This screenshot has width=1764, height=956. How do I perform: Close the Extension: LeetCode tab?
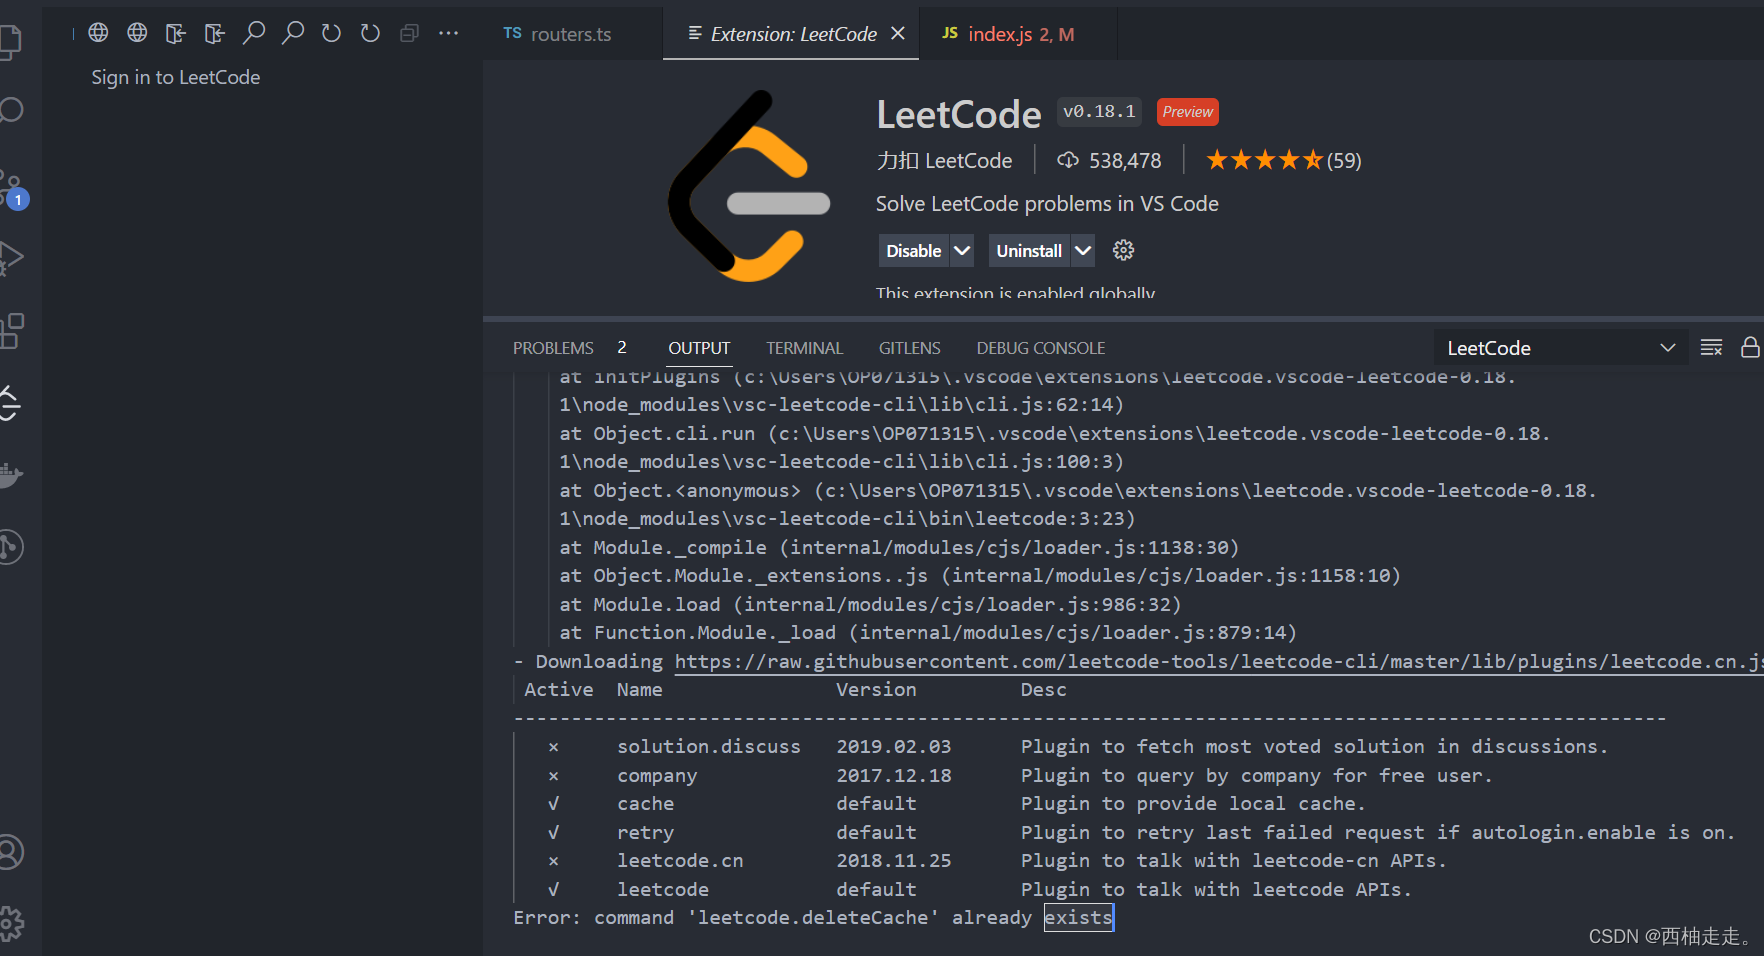click(898, 33)
